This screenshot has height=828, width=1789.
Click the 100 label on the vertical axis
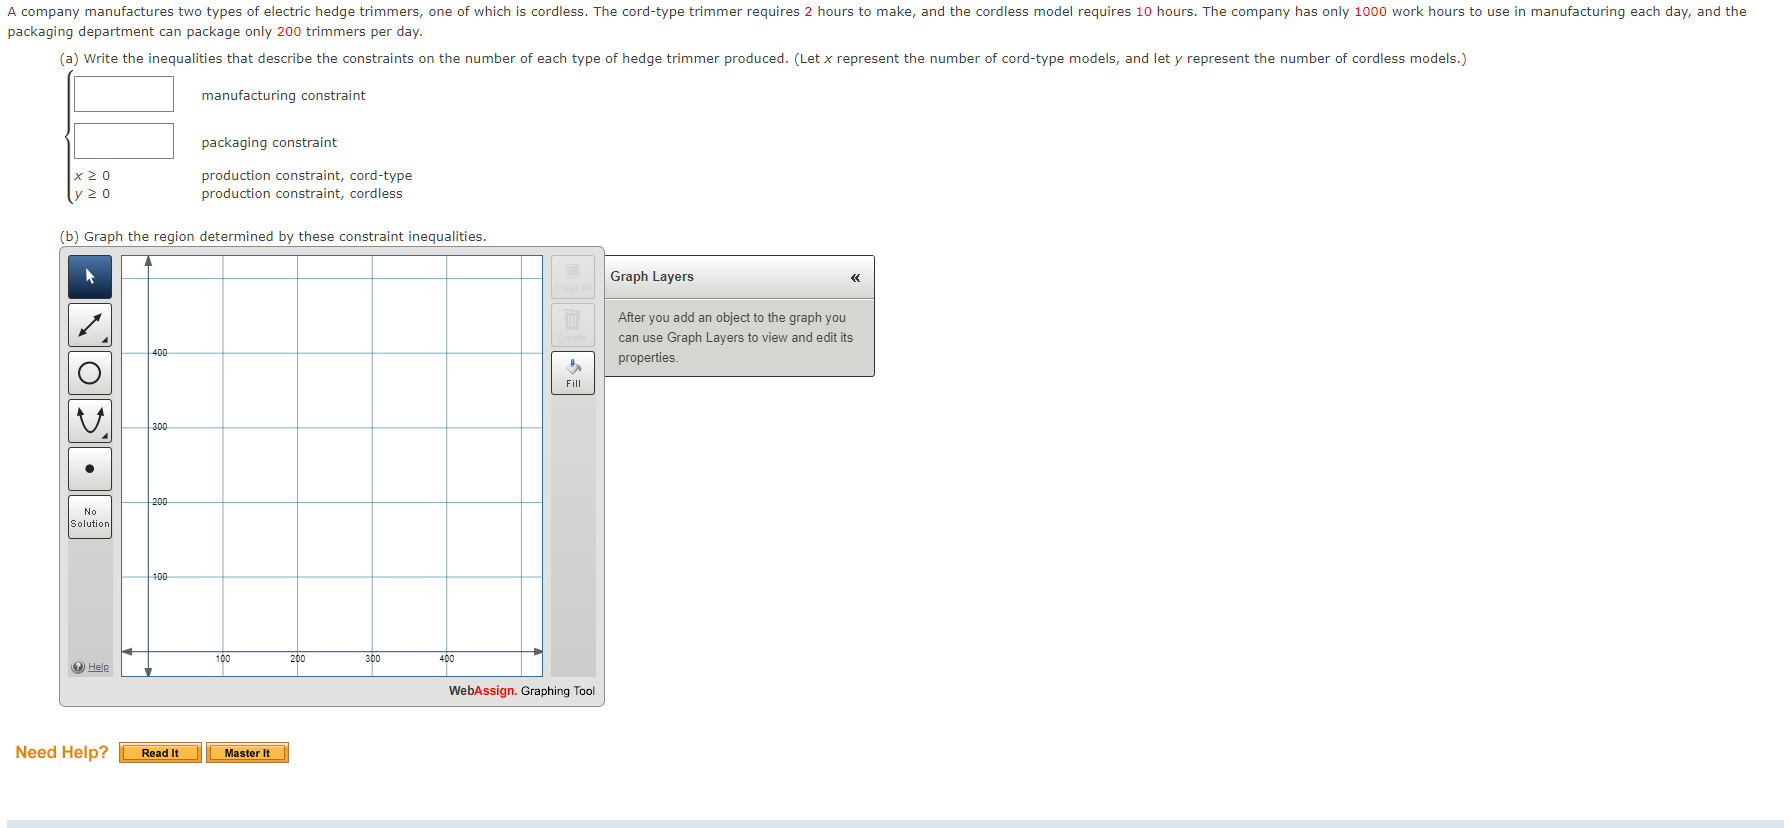(x=160, y=577)
